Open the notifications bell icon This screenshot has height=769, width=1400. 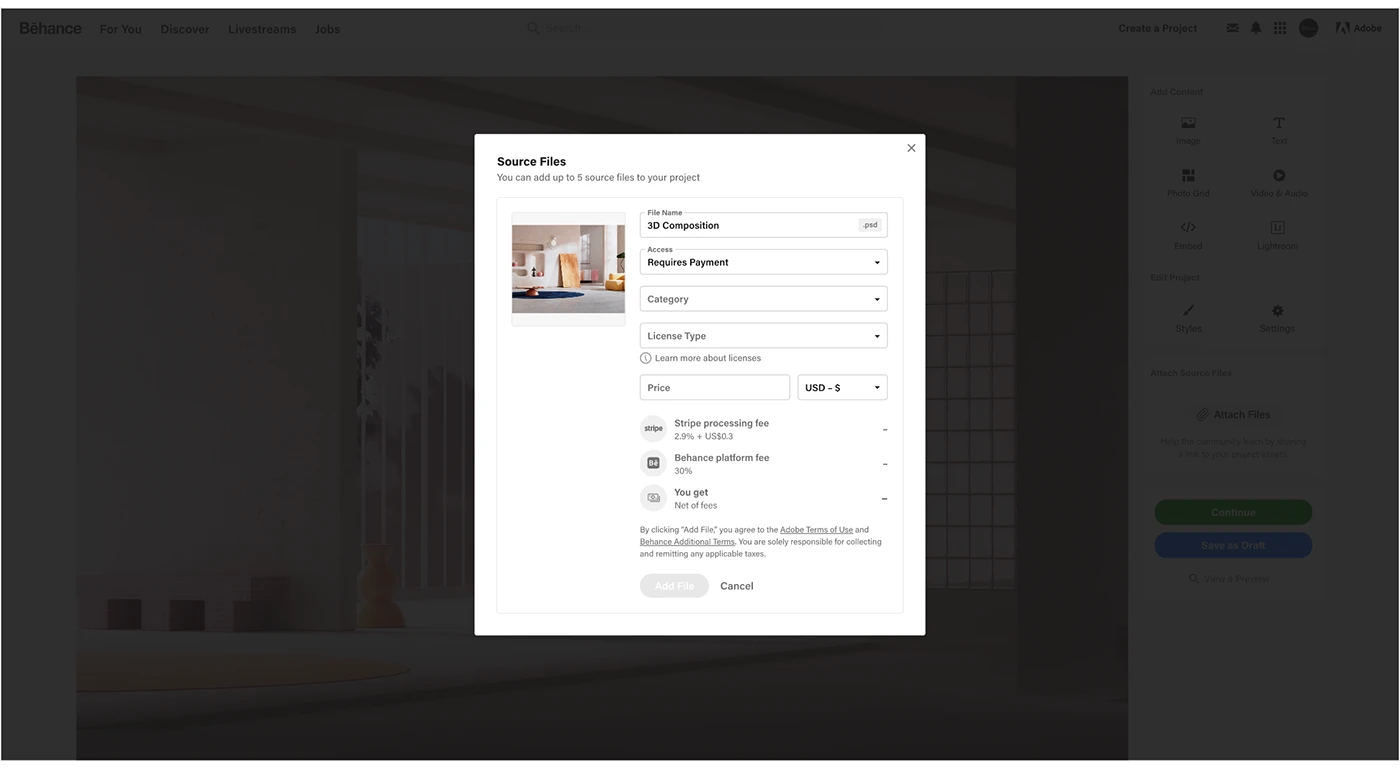[x=1256, y=28]
